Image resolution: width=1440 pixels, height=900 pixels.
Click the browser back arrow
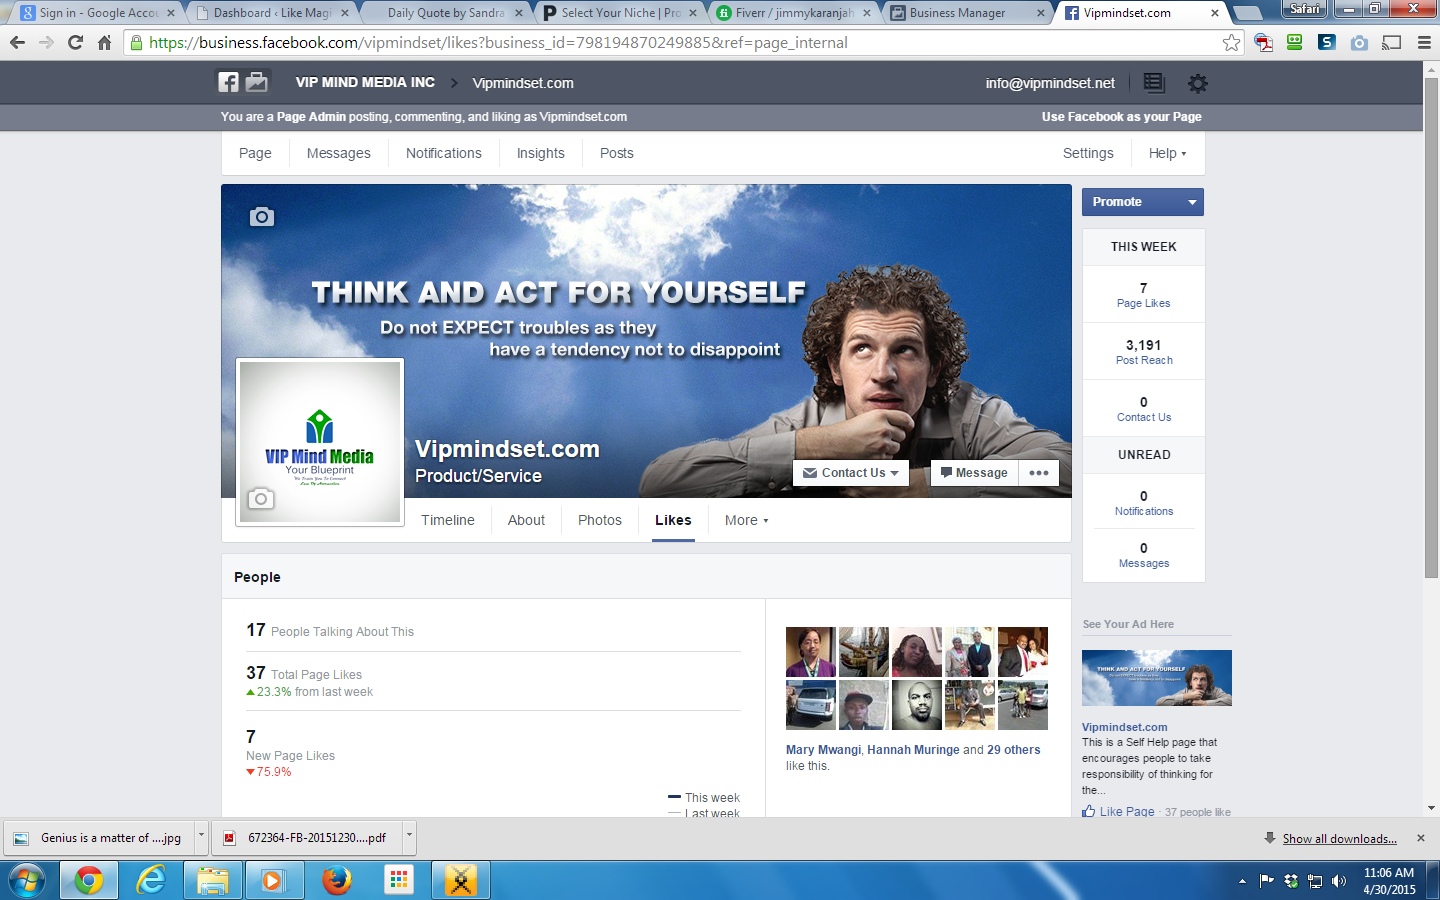[17, 42]
